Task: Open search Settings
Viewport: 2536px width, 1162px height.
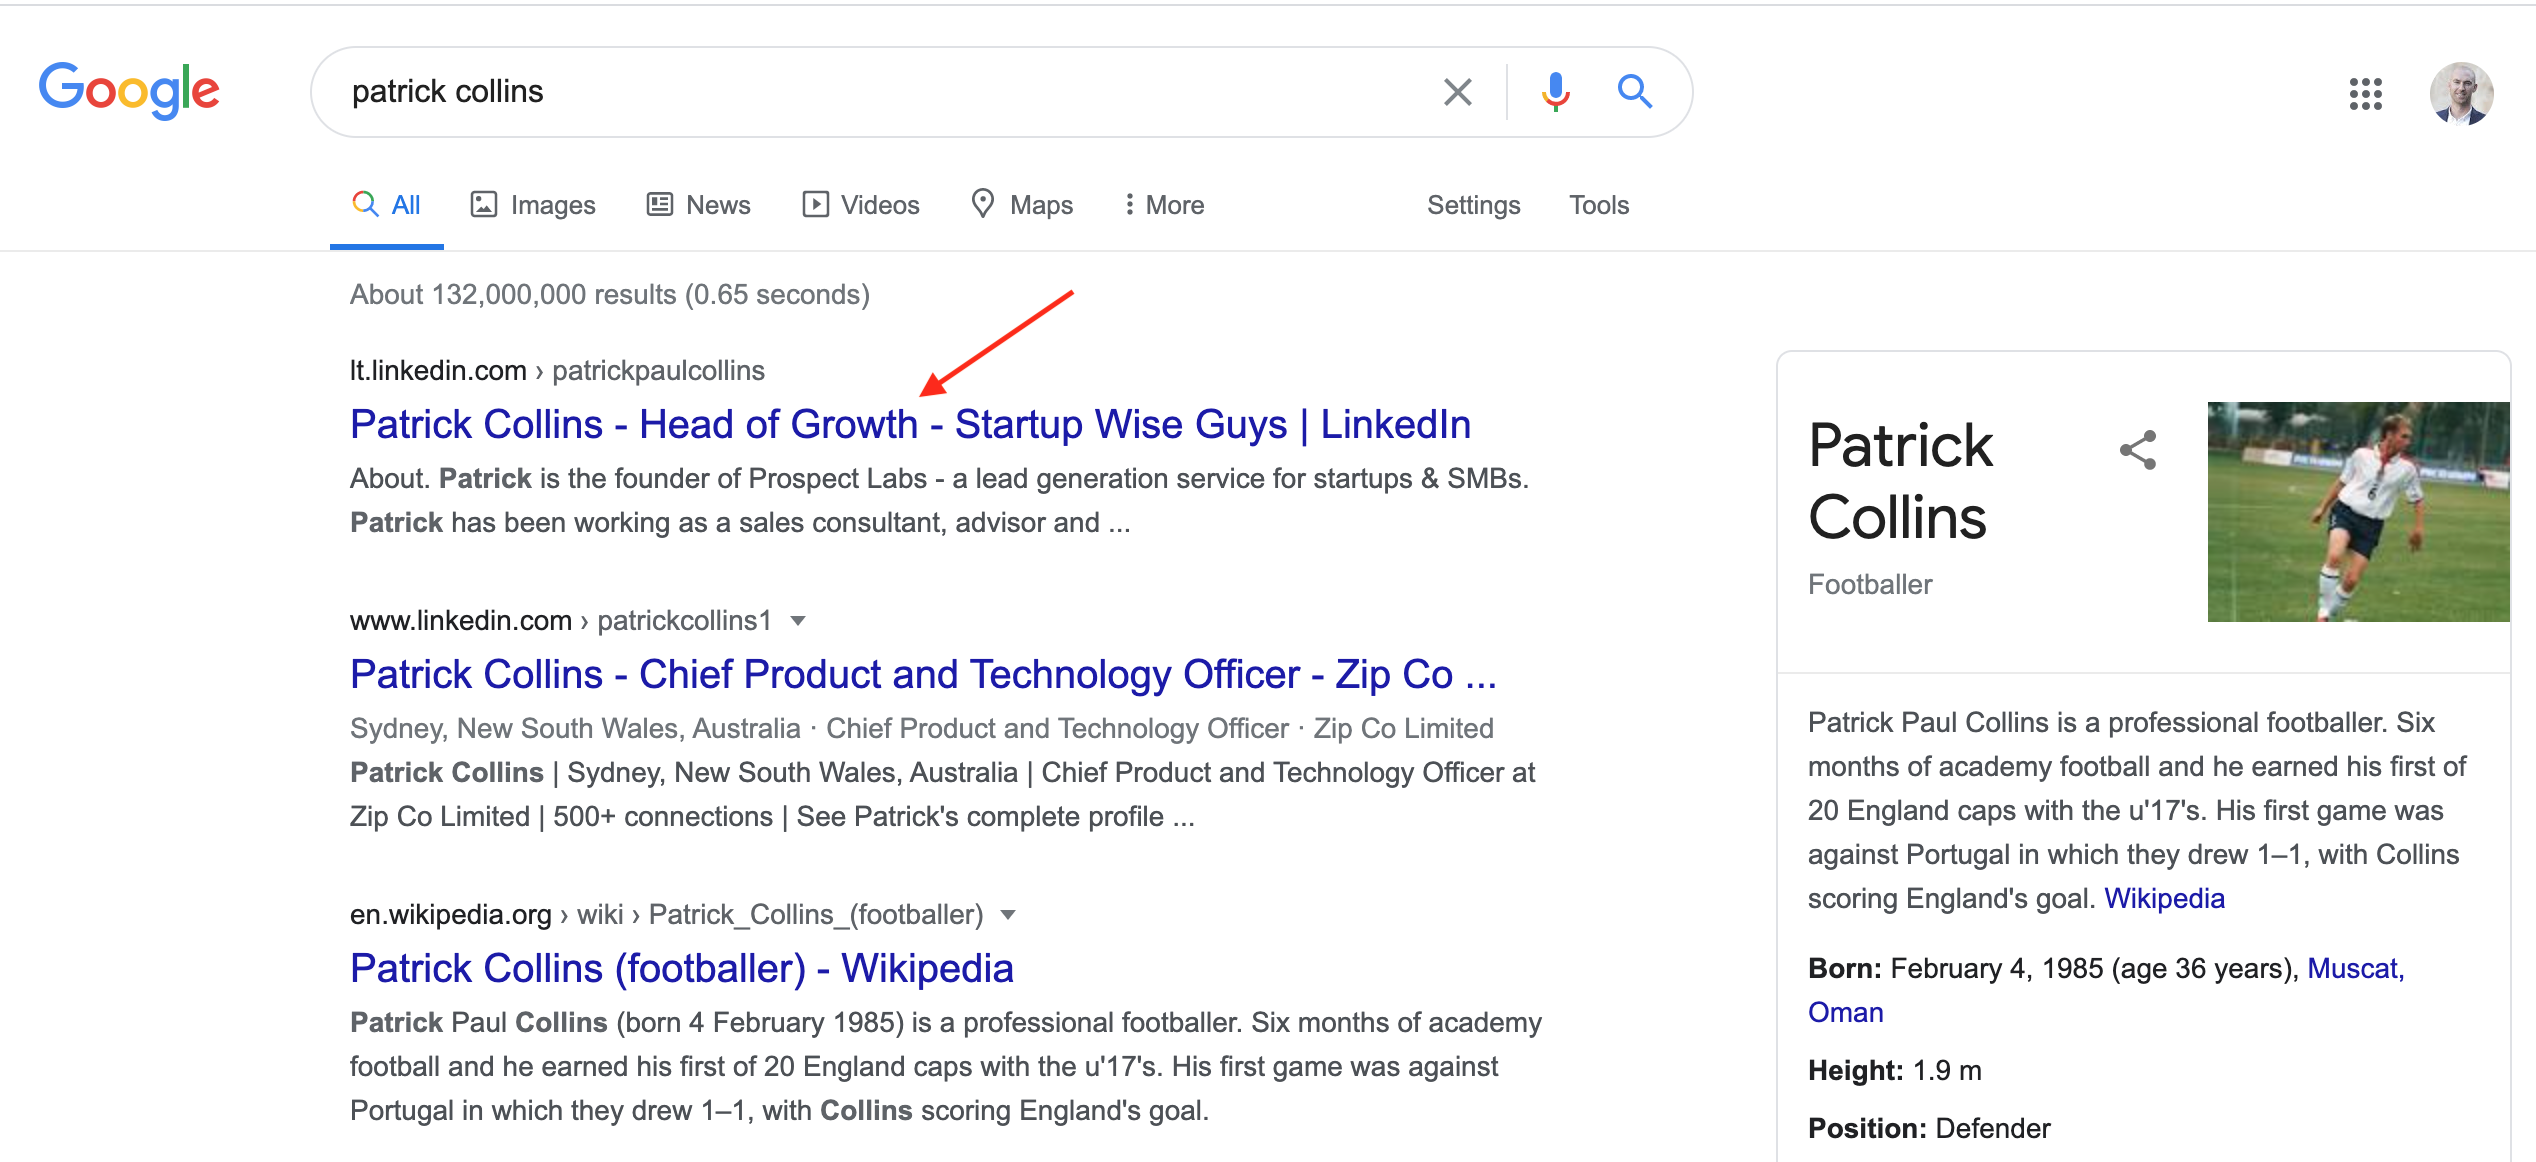Action: tap(1473, 205)
